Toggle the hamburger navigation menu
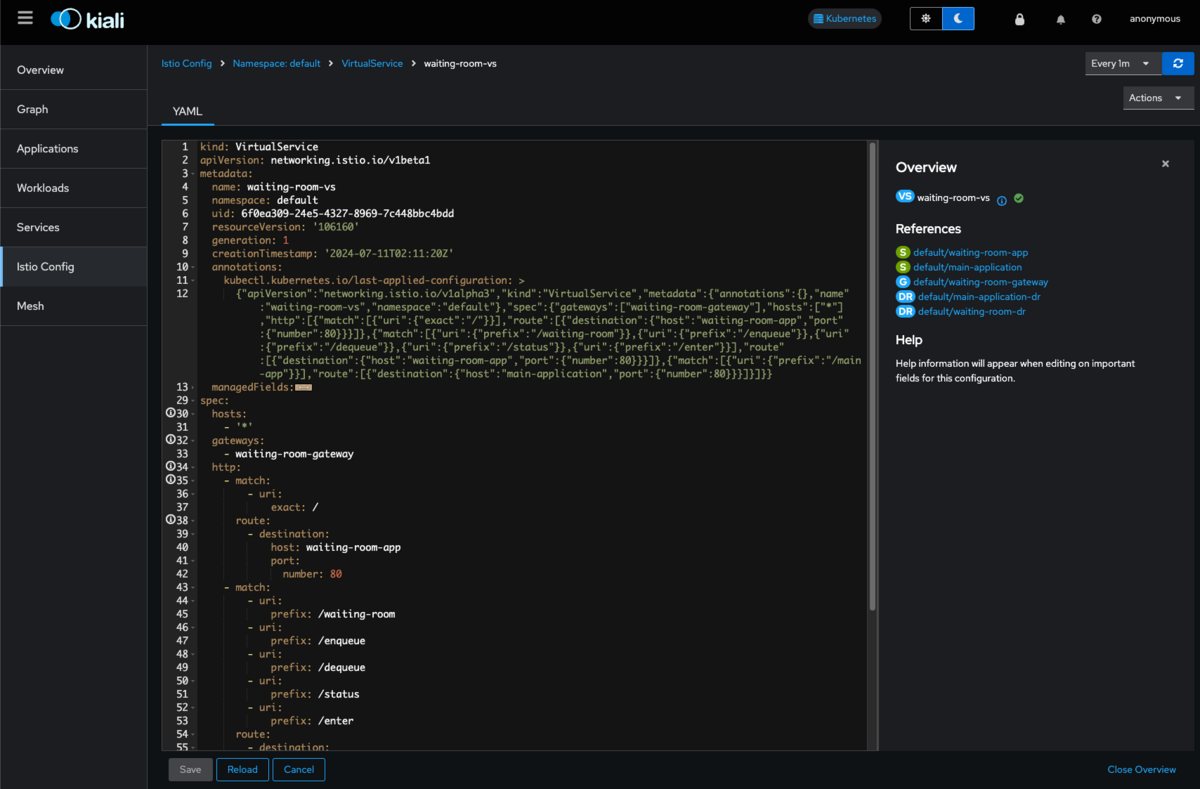The width and height of the screenshot is (1200, 789). [x=25, y=18]
